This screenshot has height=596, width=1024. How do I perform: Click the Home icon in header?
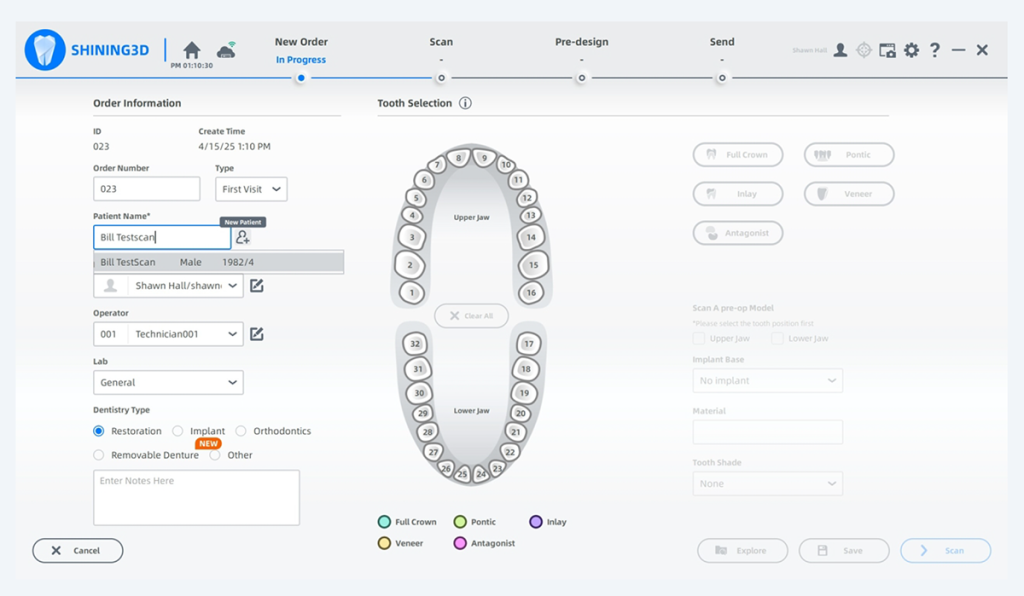tap(192, 50)
